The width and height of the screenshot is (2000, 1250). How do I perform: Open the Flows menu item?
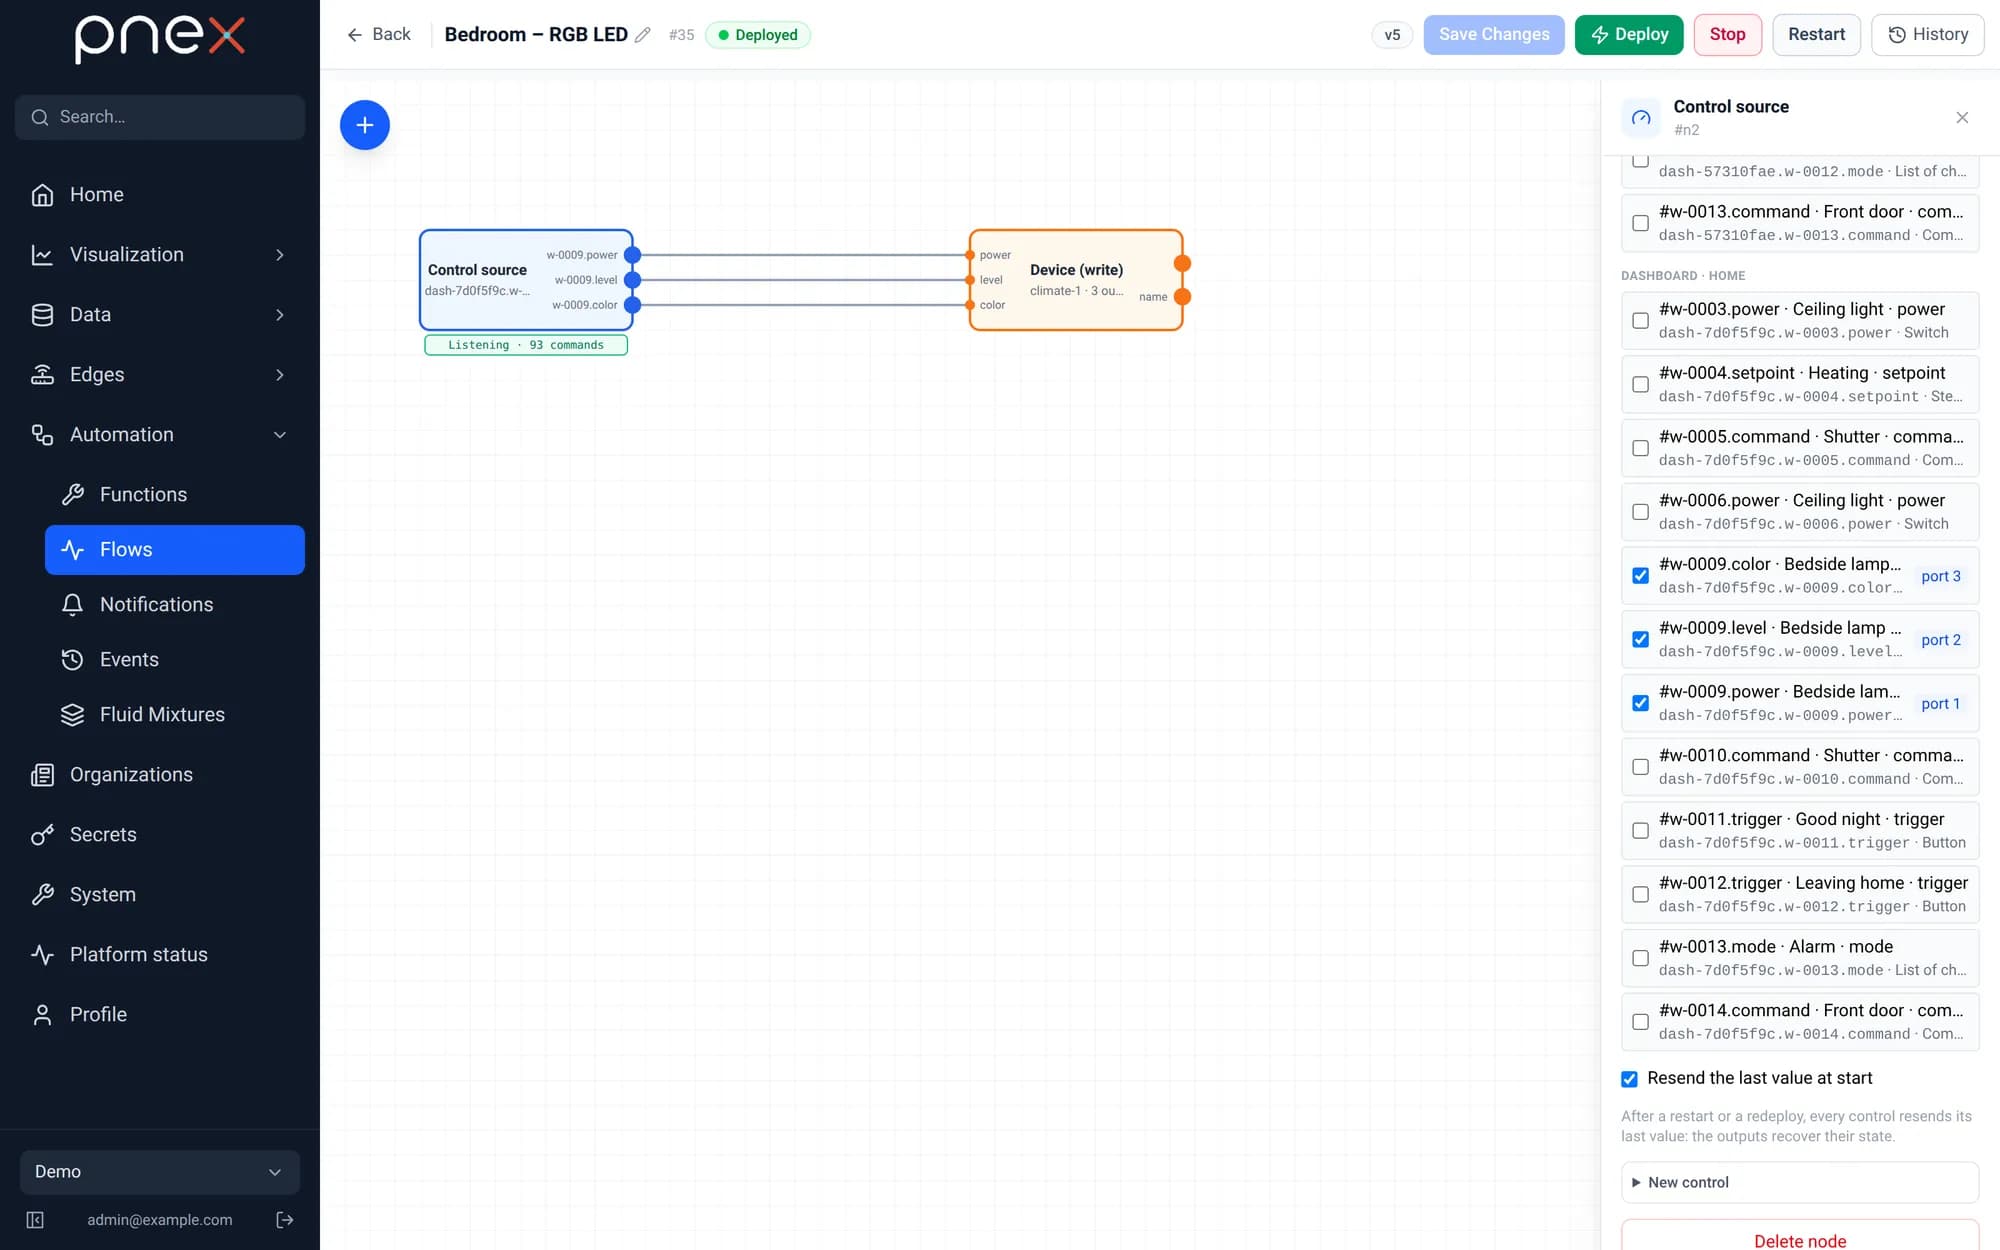(x=175, y=550)
